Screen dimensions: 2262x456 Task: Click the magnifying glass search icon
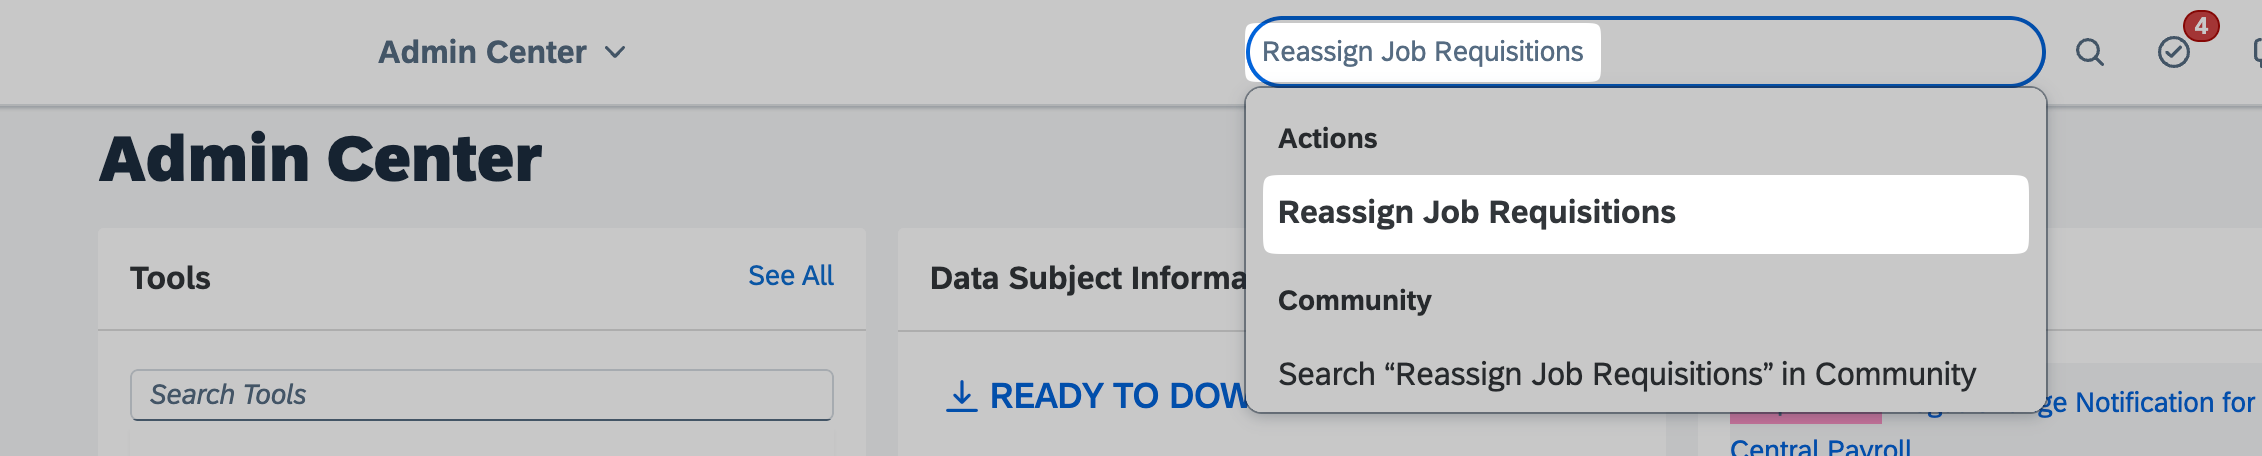coord(2089,52)
